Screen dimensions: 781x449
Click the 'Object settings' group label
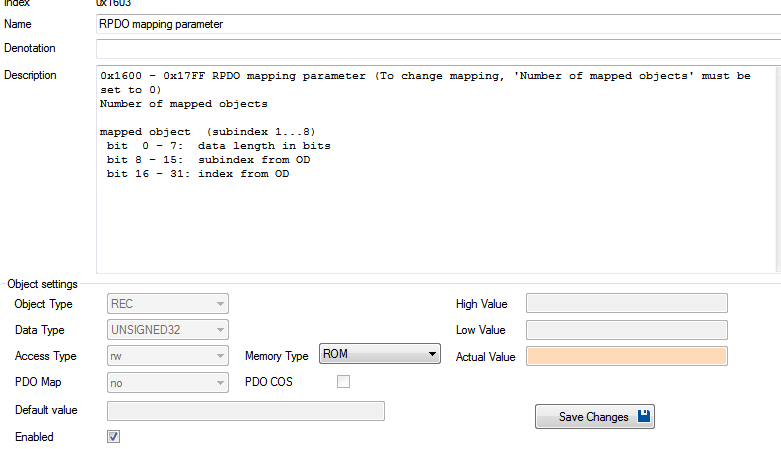42,284
